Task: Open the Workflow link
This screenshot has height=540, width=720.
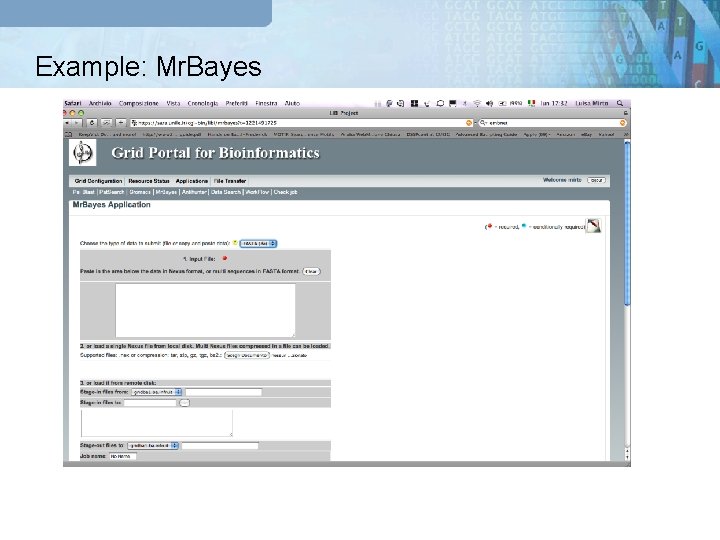Action: coord(257,192)
